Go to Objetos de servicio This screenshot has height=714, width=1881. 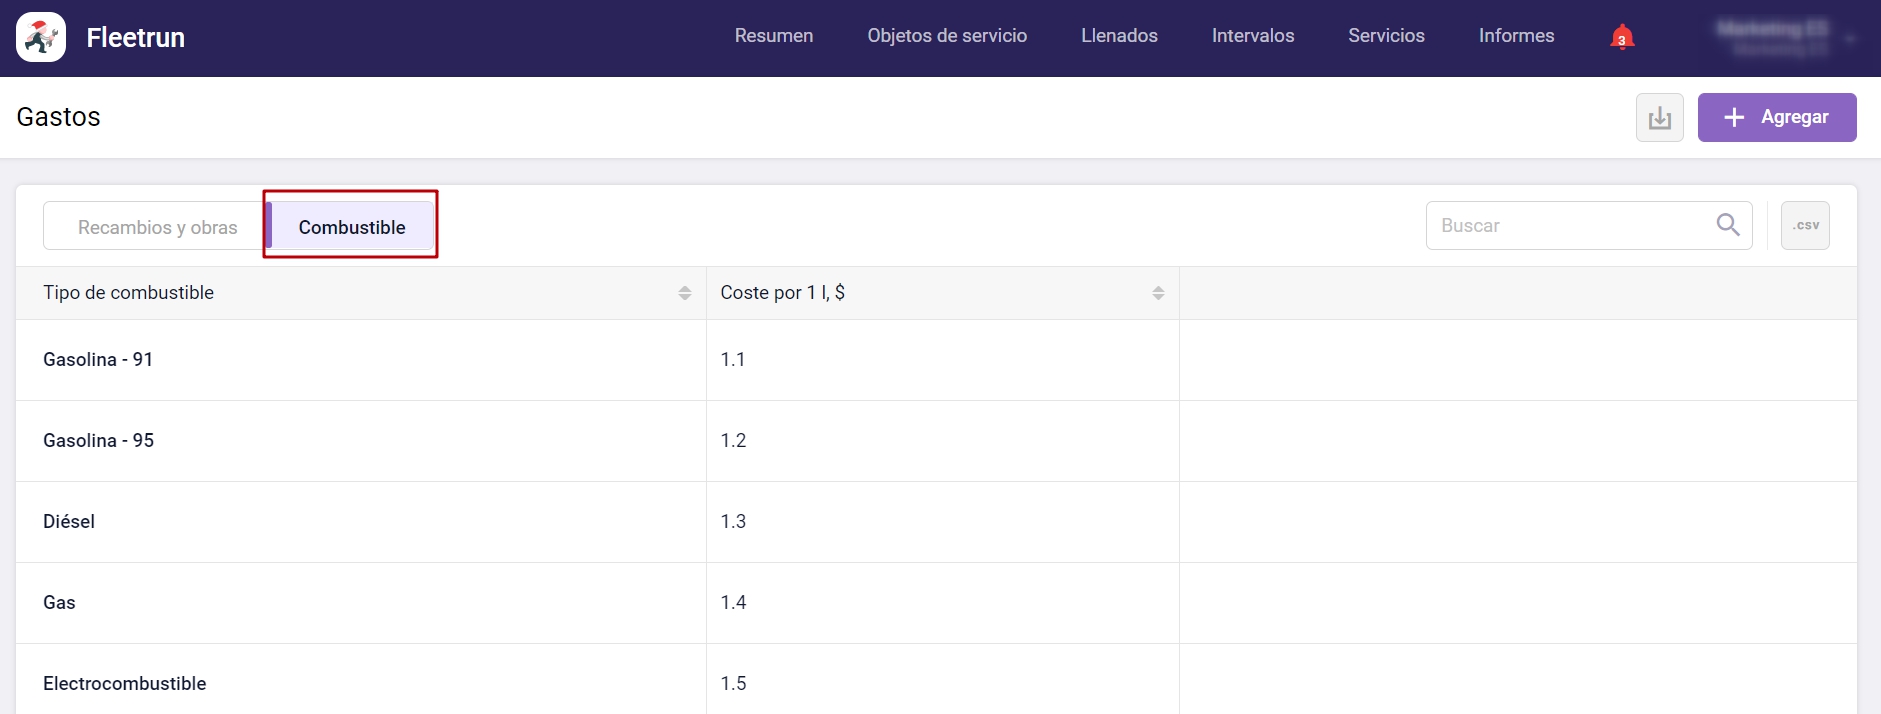pyautogui.click(x=946, y=36)
